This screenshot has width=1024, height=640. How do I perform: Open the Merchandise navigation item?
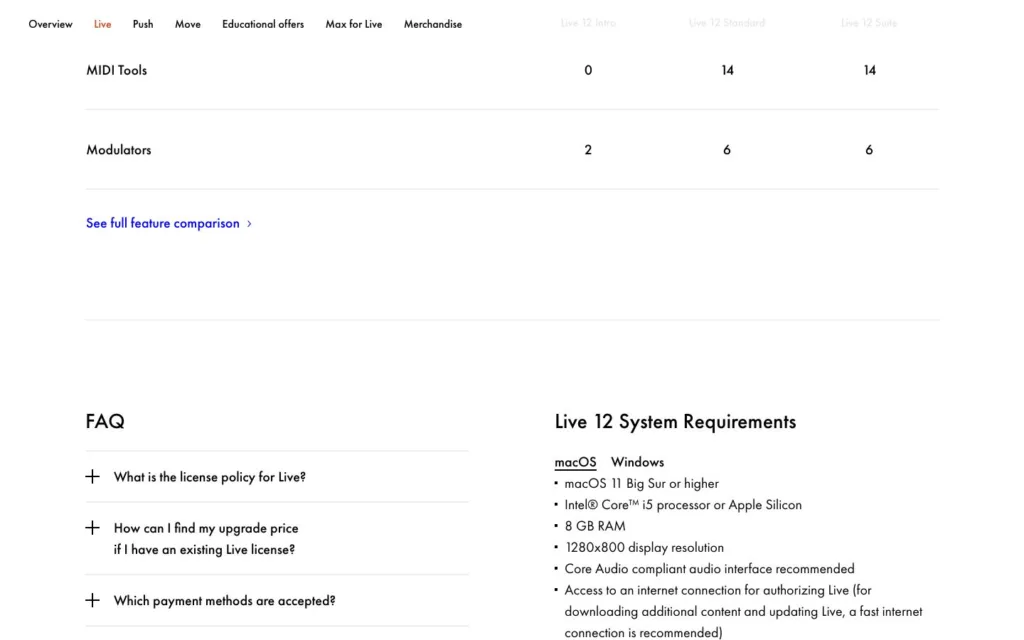pyautogui.click(x=433, y=24)
